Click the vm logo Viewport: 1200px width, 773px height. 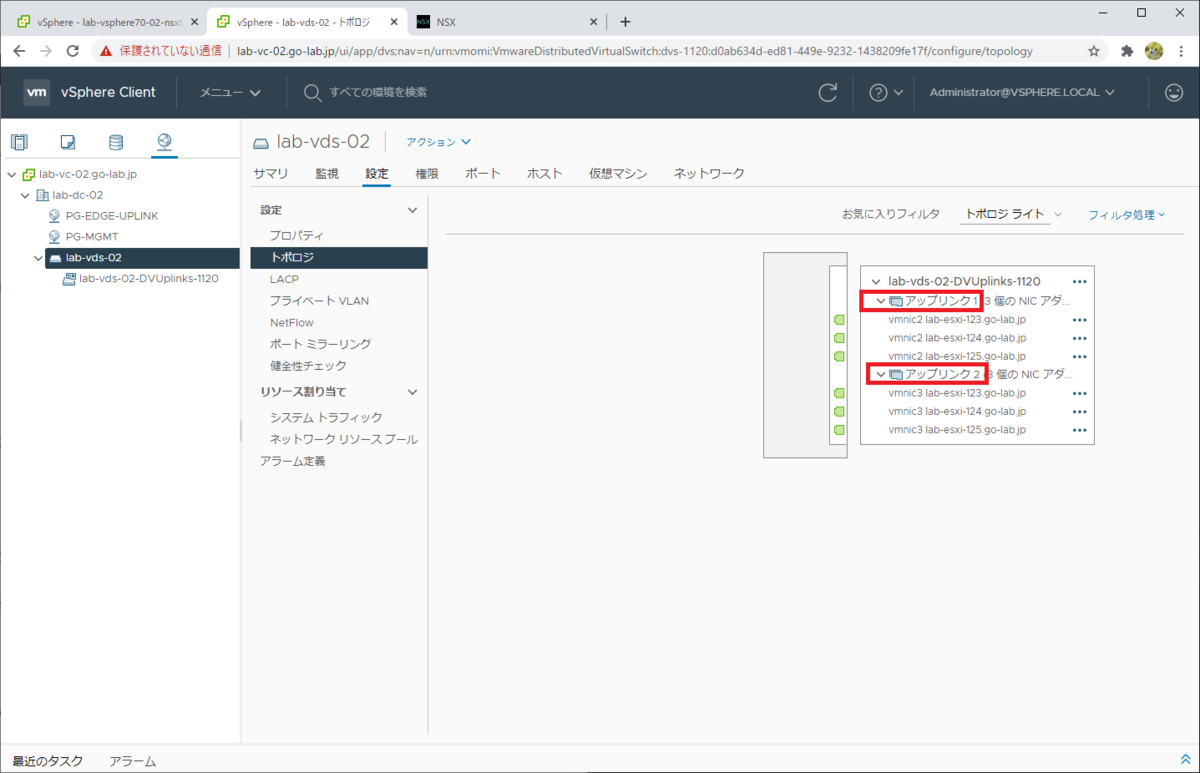click(37, 92)
